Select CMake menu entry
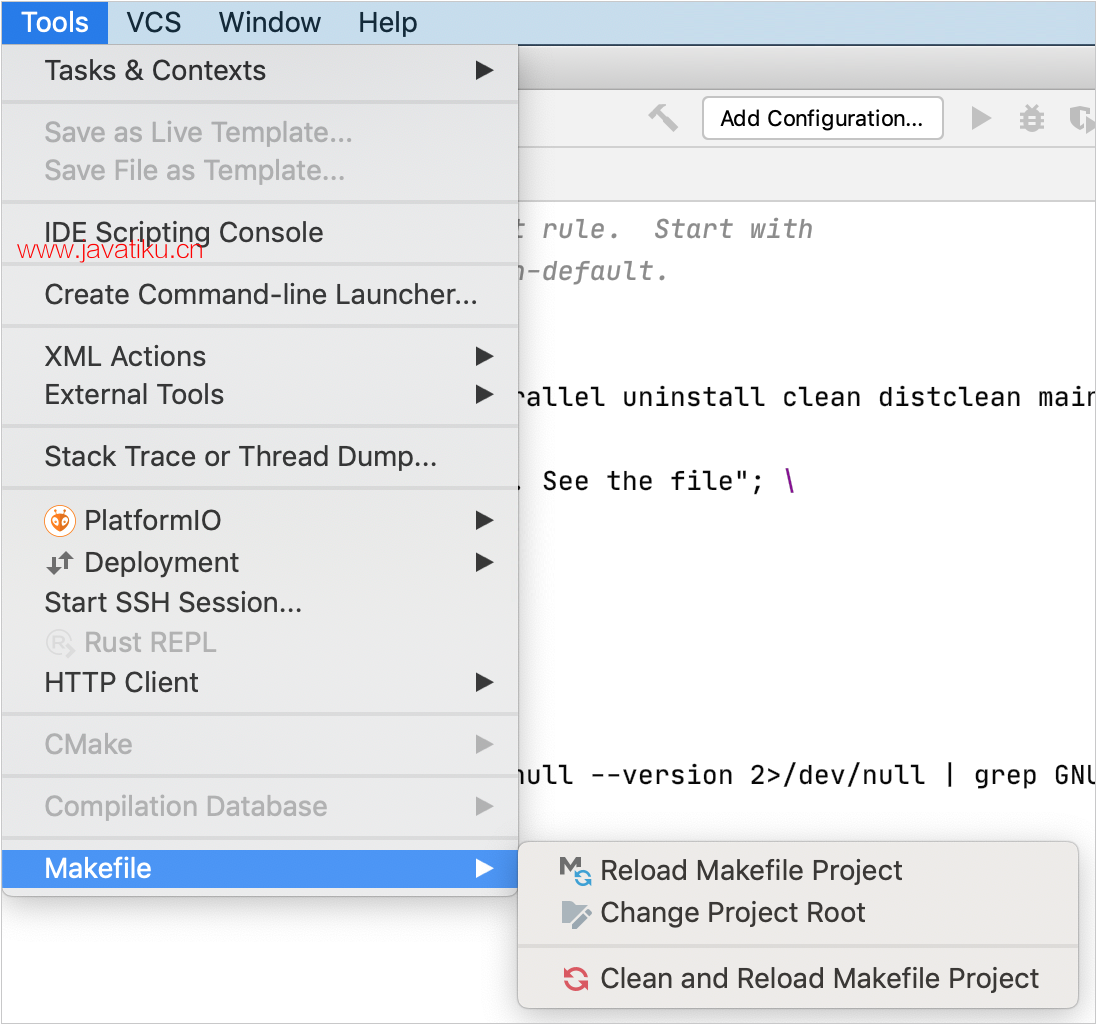This screenshot has height=1026, width=1098. tap(260, 744)
